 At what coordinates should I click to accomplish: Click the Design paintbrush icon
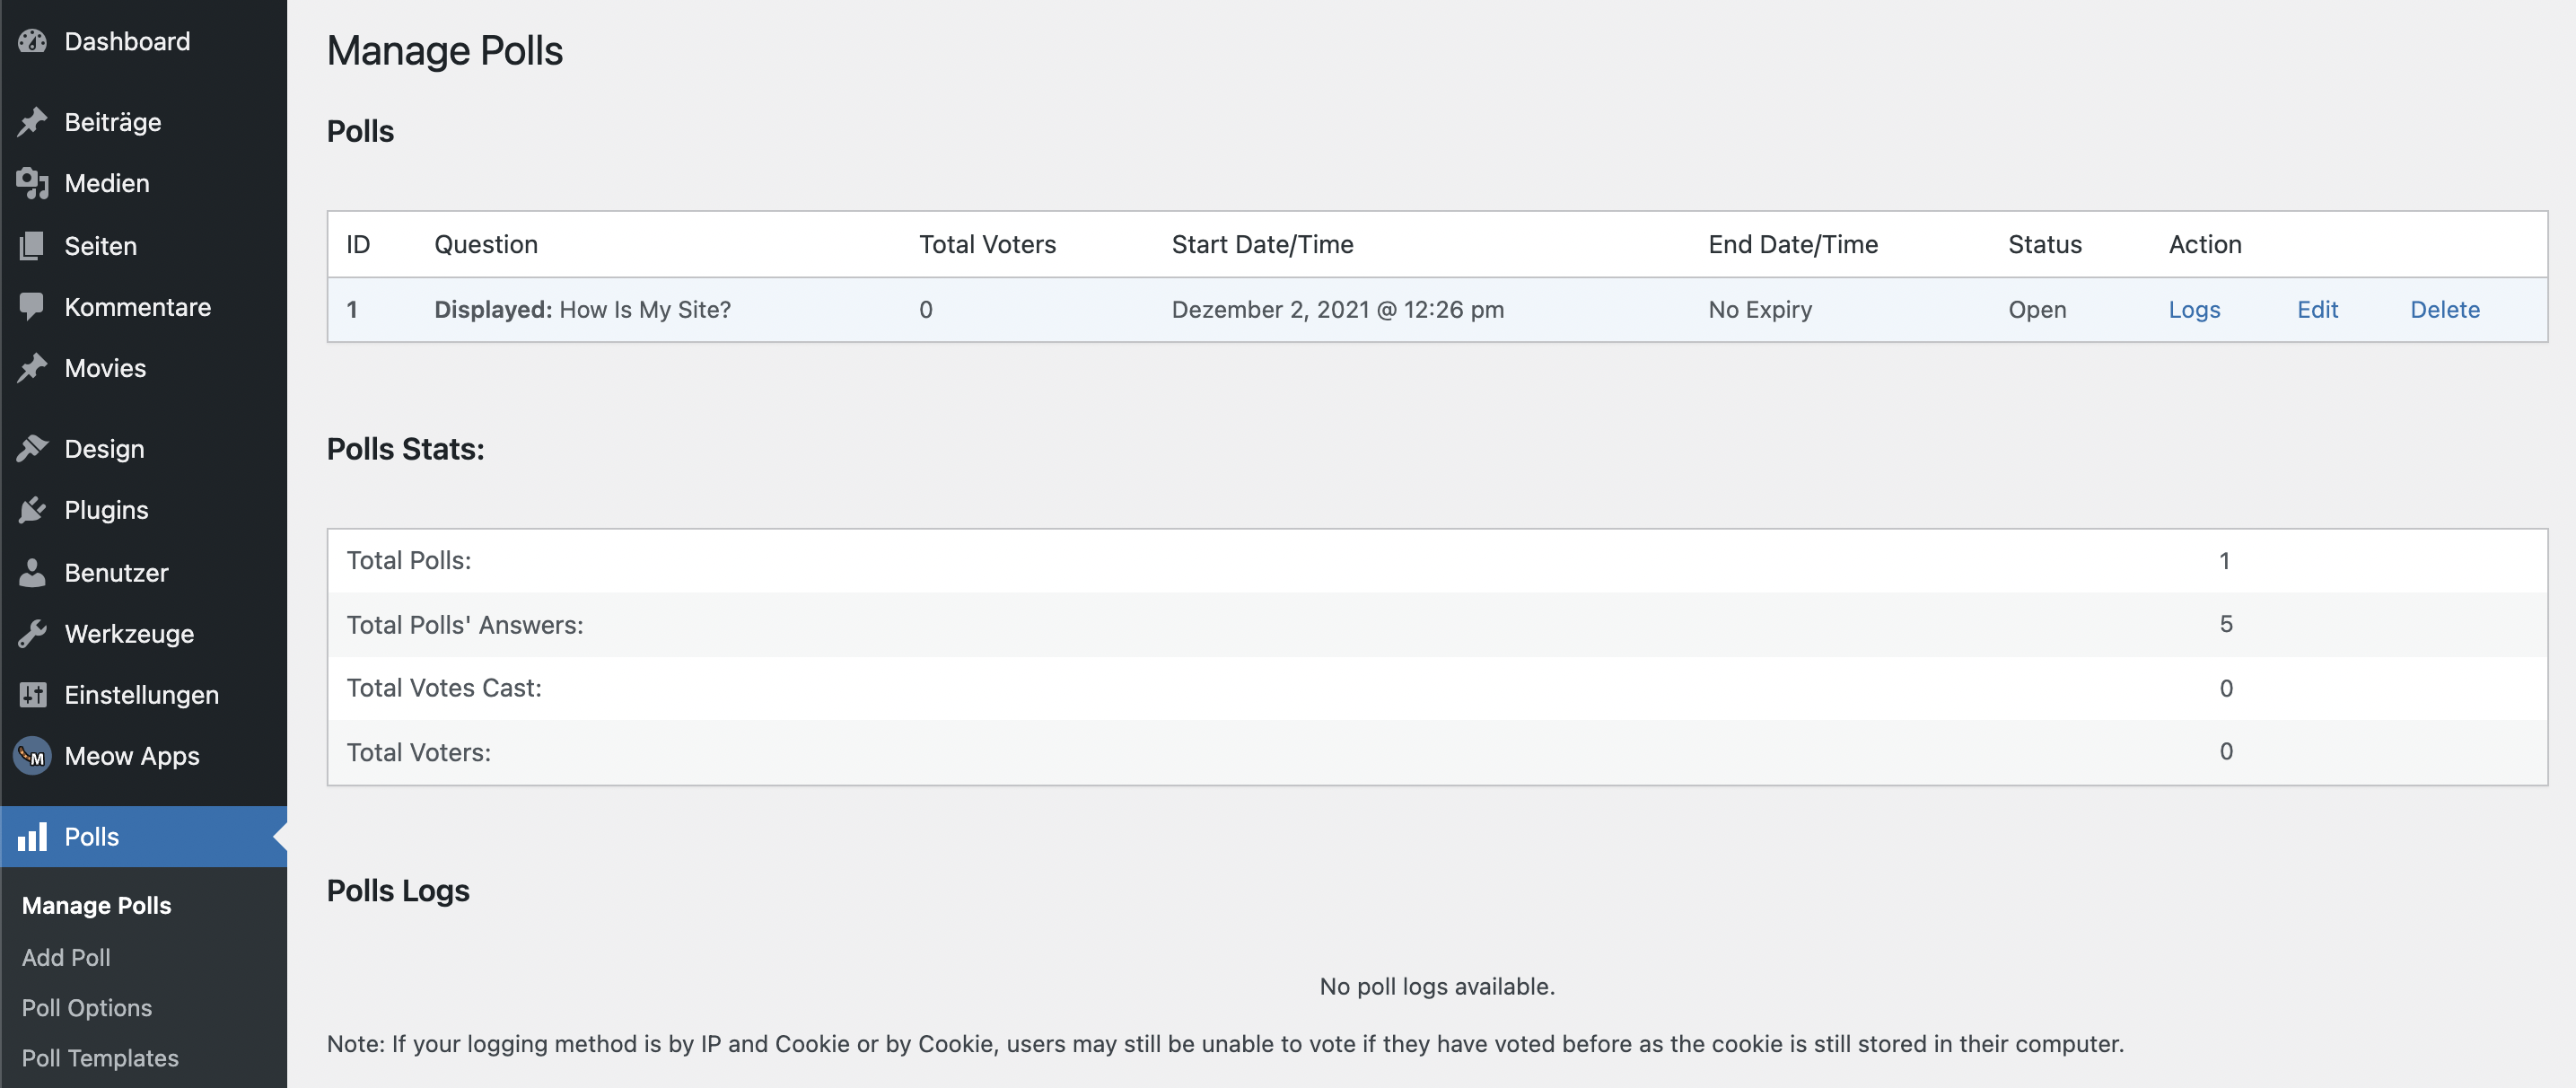pos(32,449)
